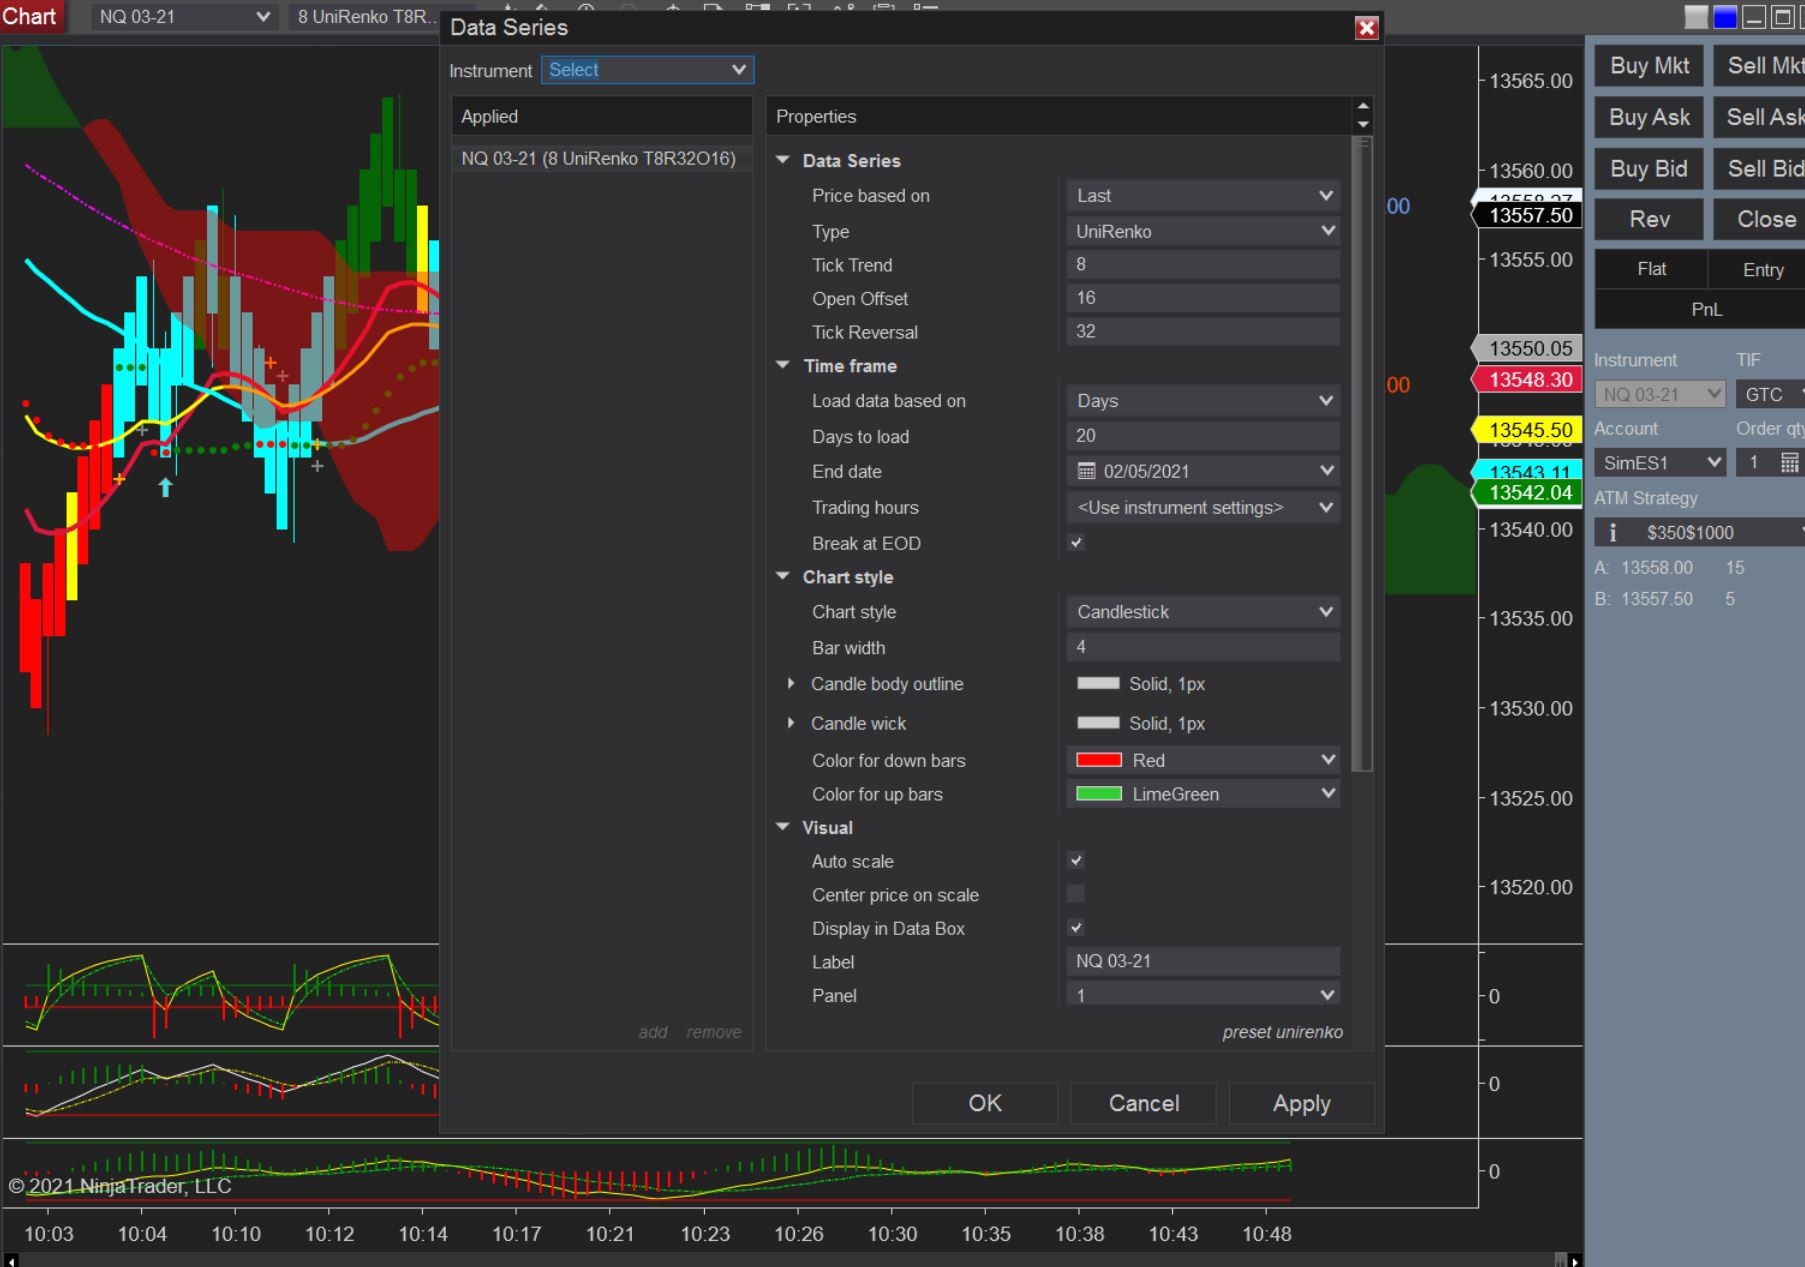Click the Label field containing NQ 03-21

click(1203, 961)
